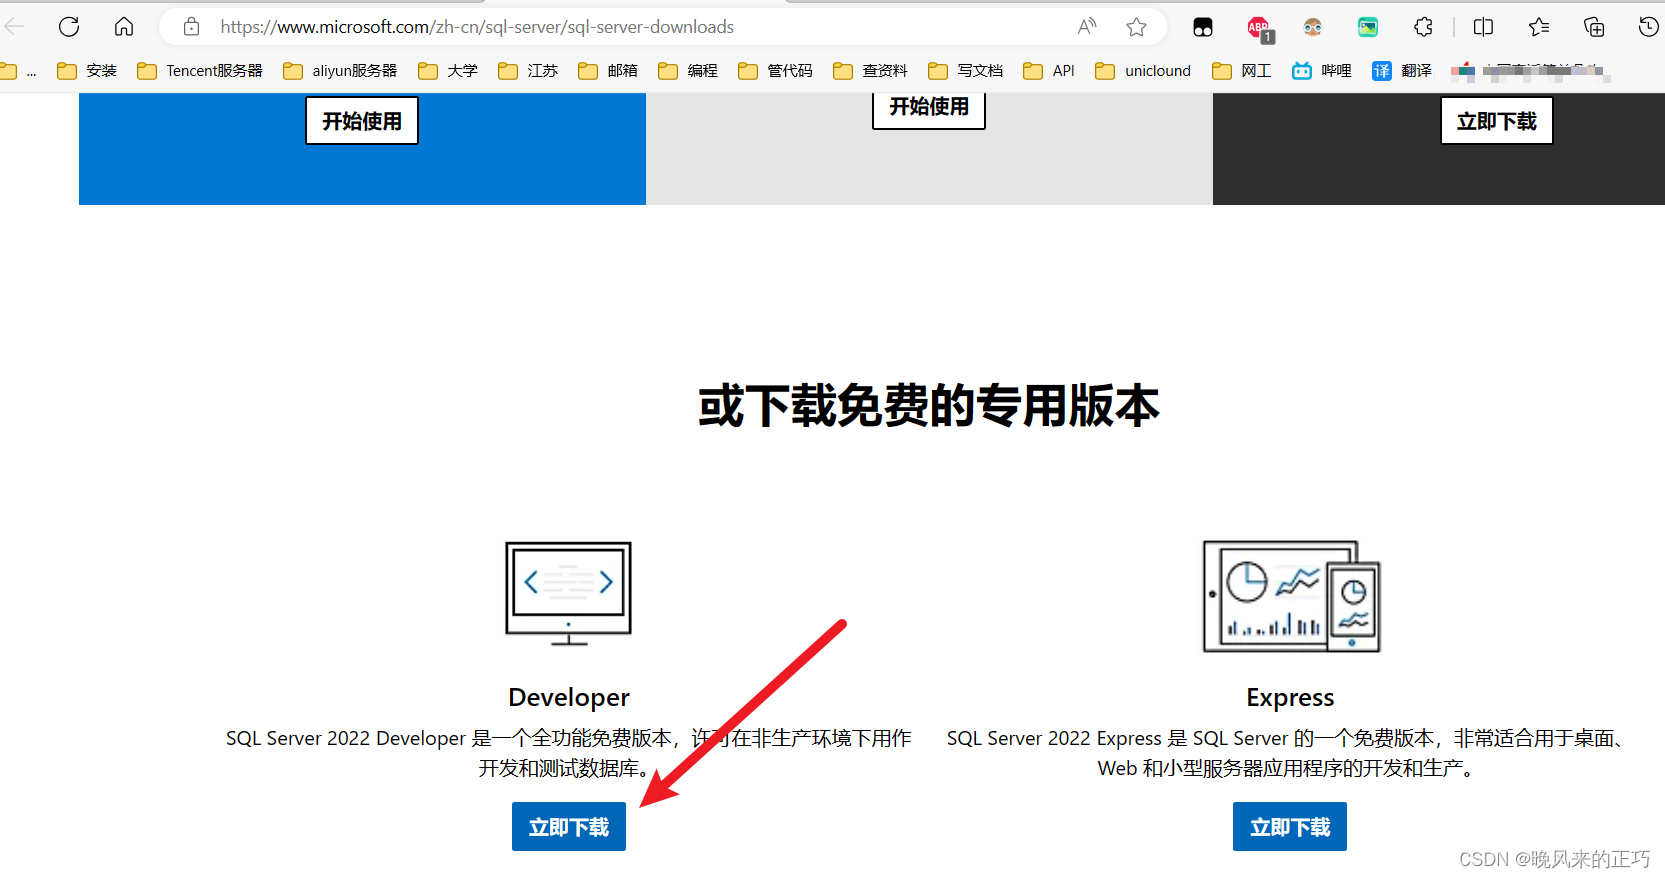Screen dimensions: 1665x878
Task: Open the aliyun服务器 bookmarks folder
Action: tap(340, 71)
